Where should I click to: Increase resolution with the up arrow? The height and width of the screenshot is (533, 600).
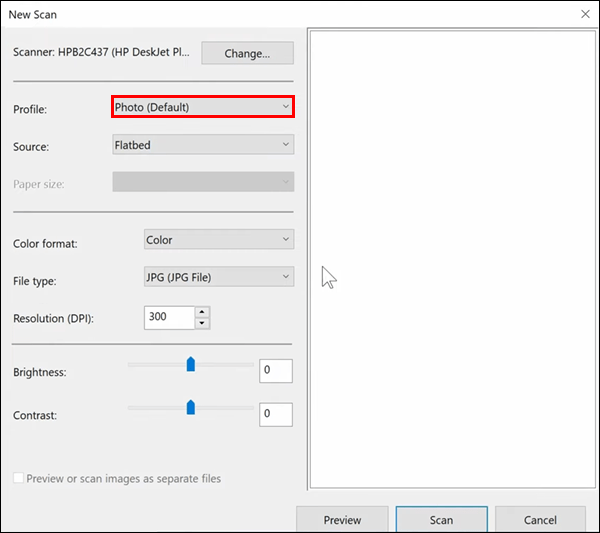coord(202,312)
